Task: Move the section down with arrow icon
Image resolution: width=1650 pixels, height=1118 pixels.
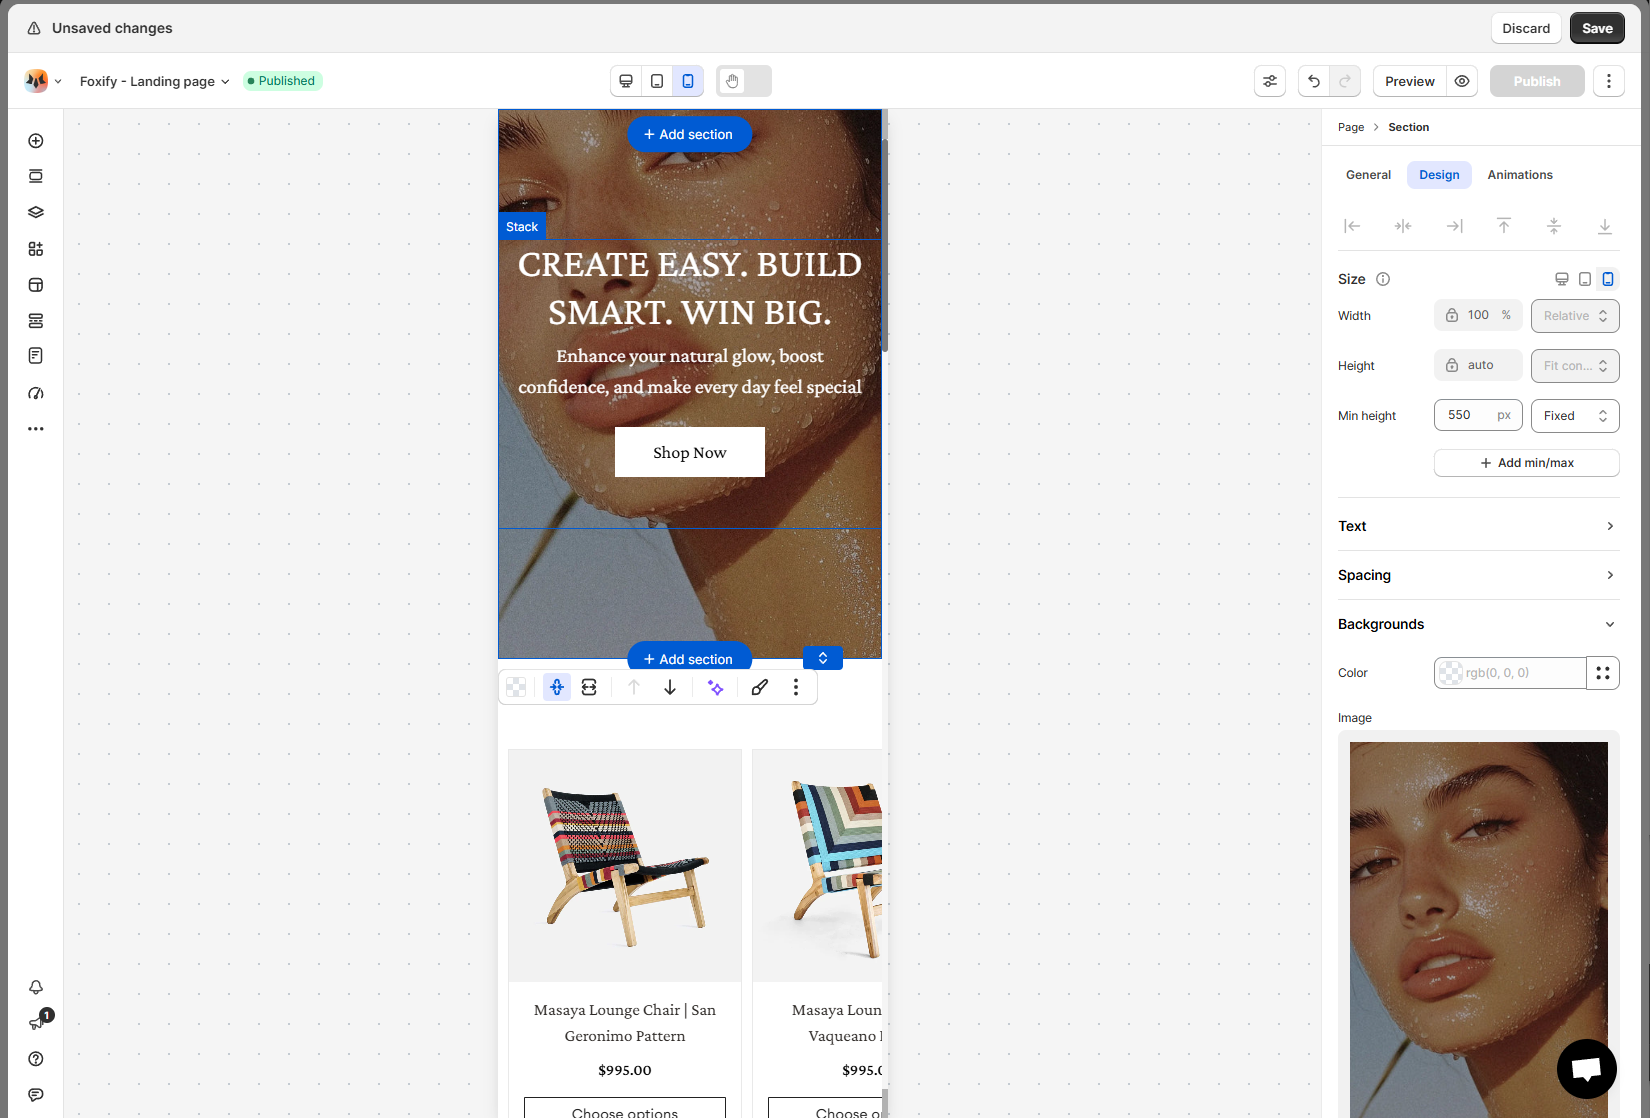Action: pyautogui.click(x=670, y=687)
